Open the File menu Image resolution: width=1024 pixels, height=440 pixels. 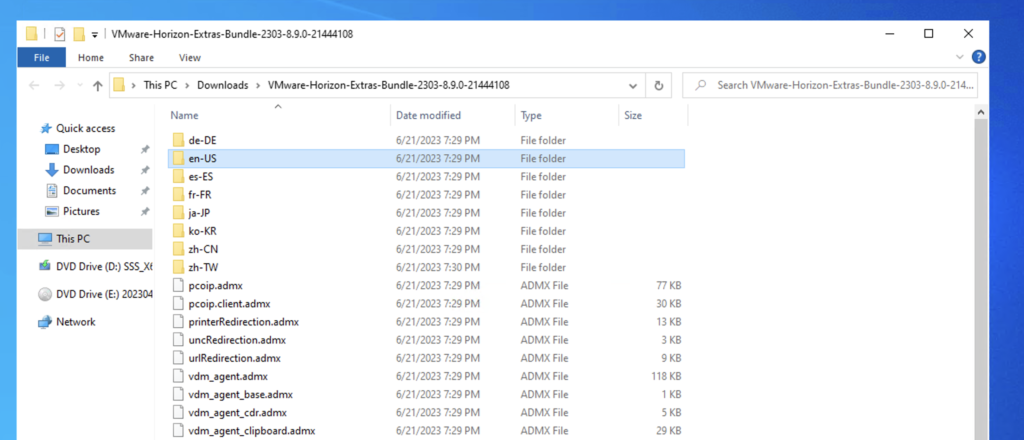(41, 58)
